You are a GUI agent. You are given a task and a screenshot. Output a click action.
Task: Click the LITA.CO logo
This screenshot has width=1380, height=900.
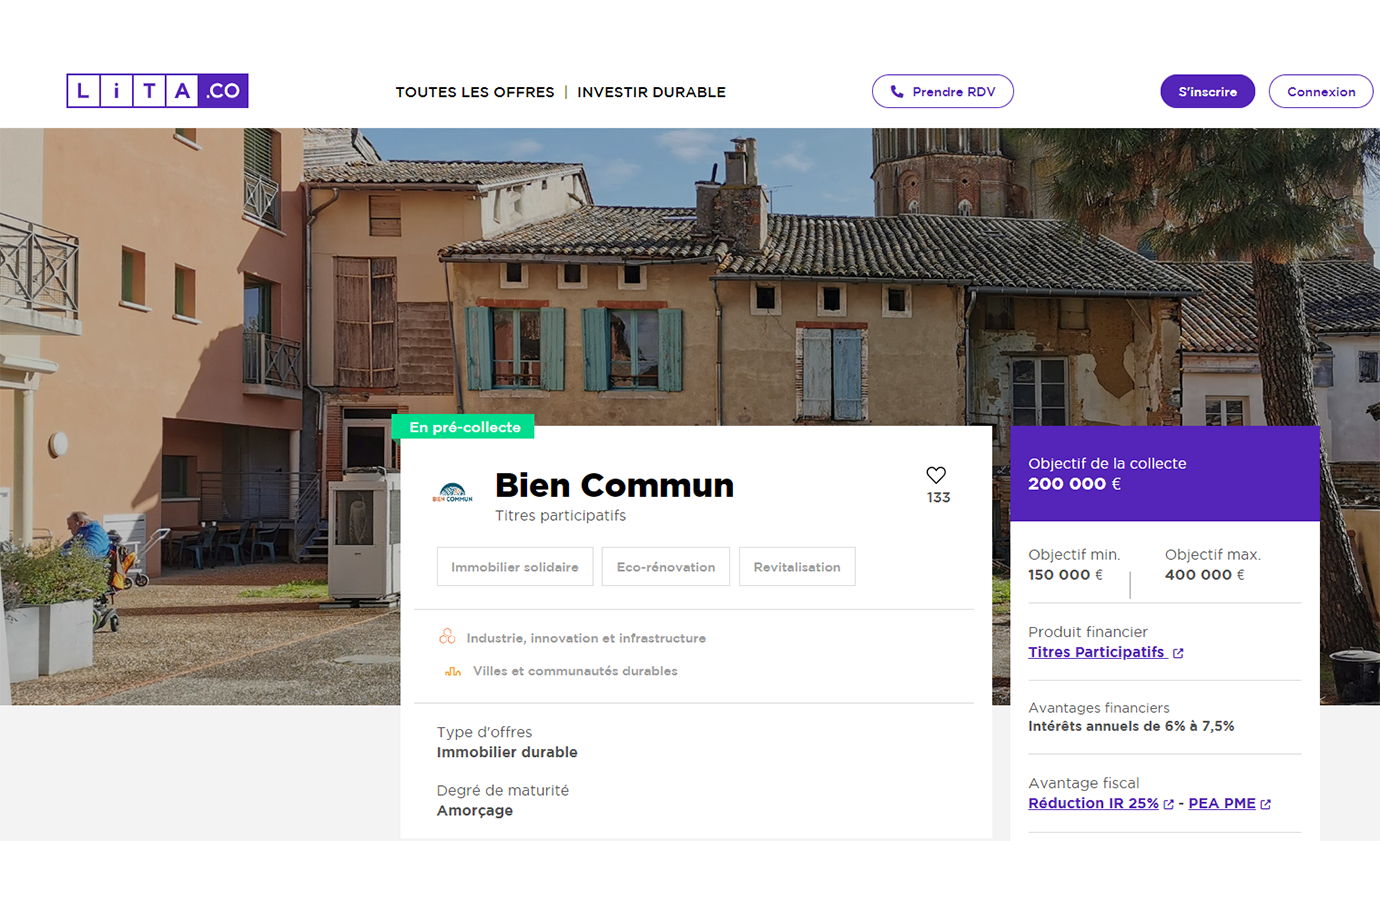tap(157, 91)
